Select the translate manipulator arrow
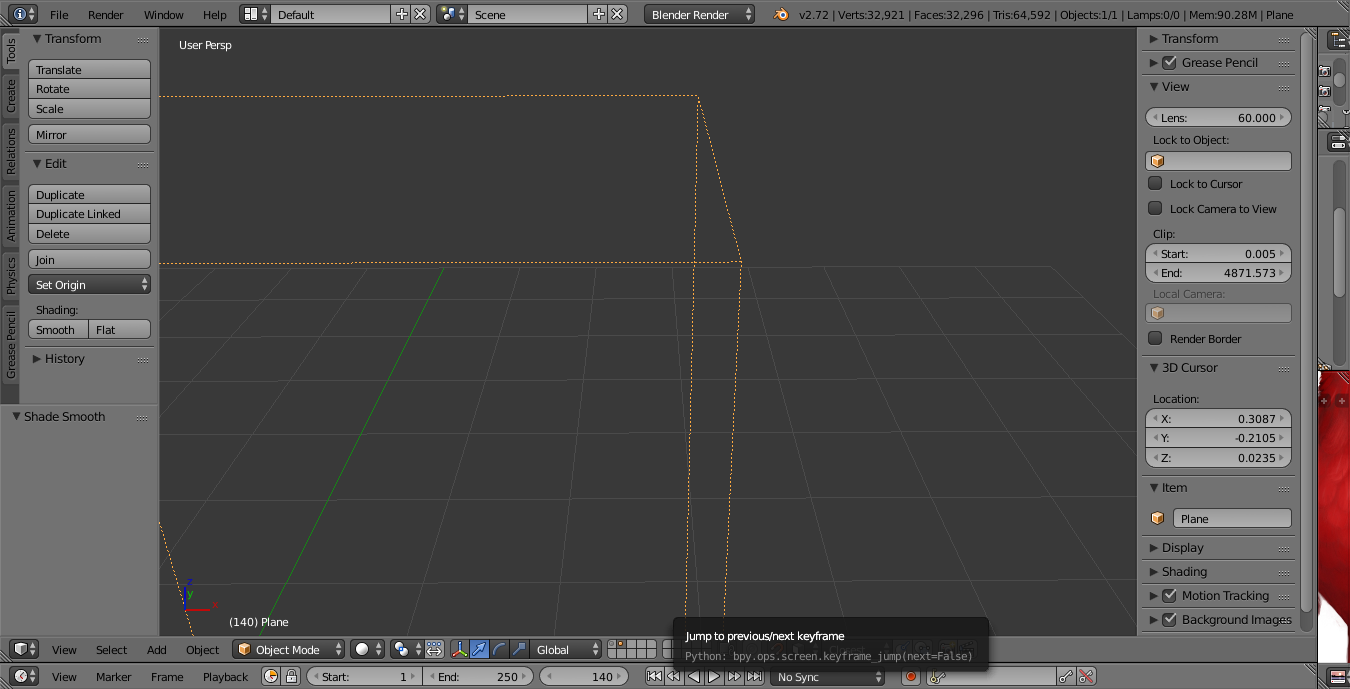The width and height of the screenshot is (1350, 689). (479, 649)
